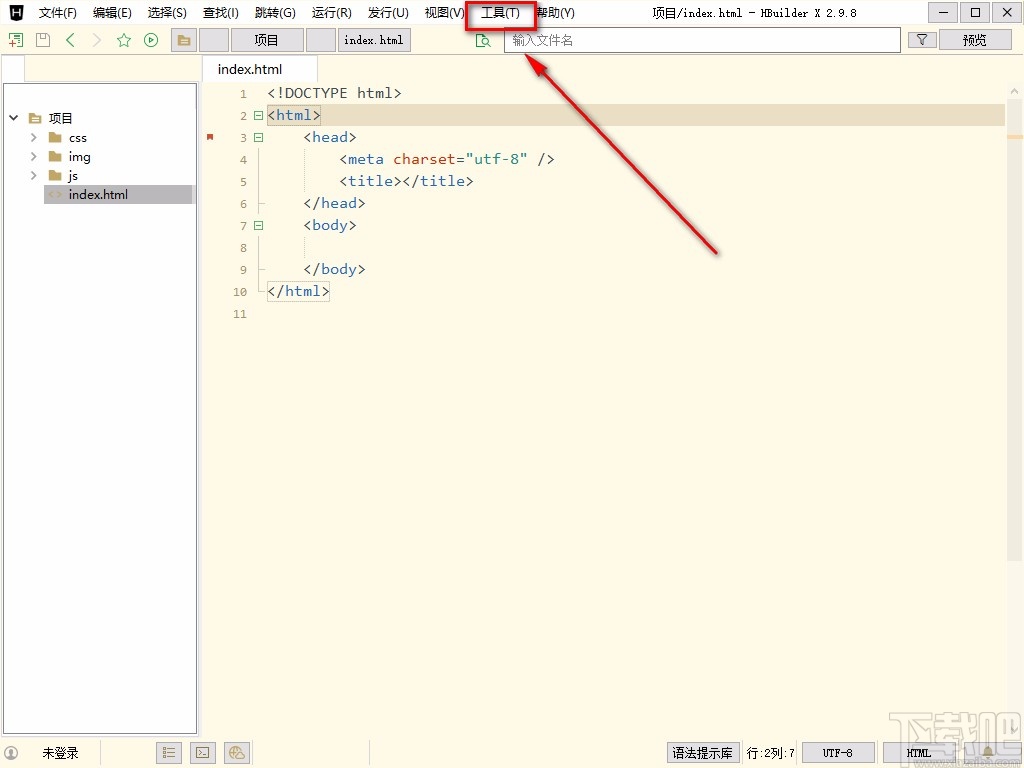Click the notification bell icon
The height and width of the screenshot is (768, 1024).
coord(988,753)
